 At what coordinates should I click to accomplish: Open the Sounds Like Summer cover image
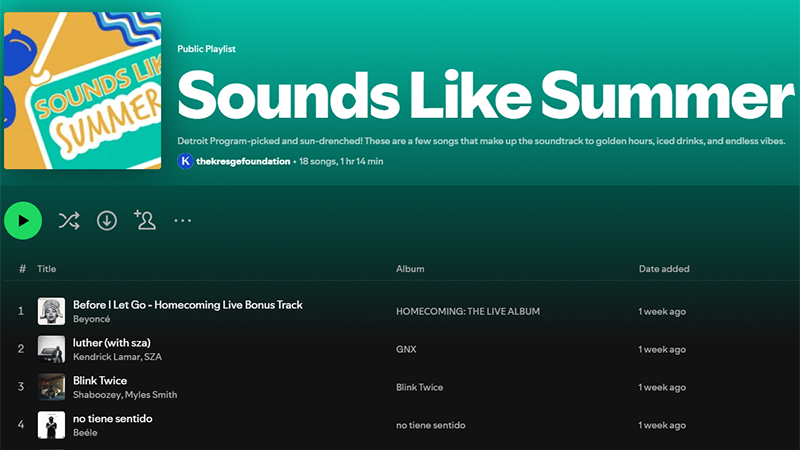pos(83,91)
